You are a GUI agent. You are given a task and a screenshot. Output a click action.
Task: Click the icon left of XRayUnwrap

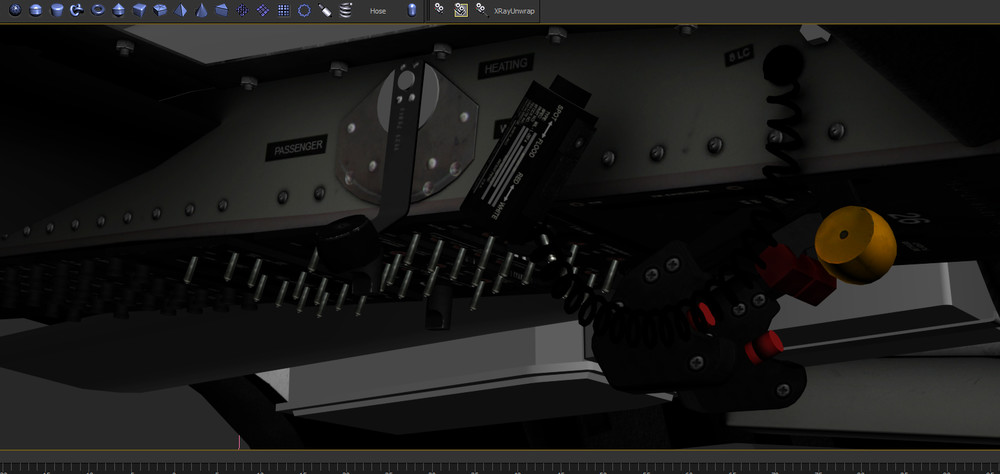pyautogui.click(x=483, y=11)
